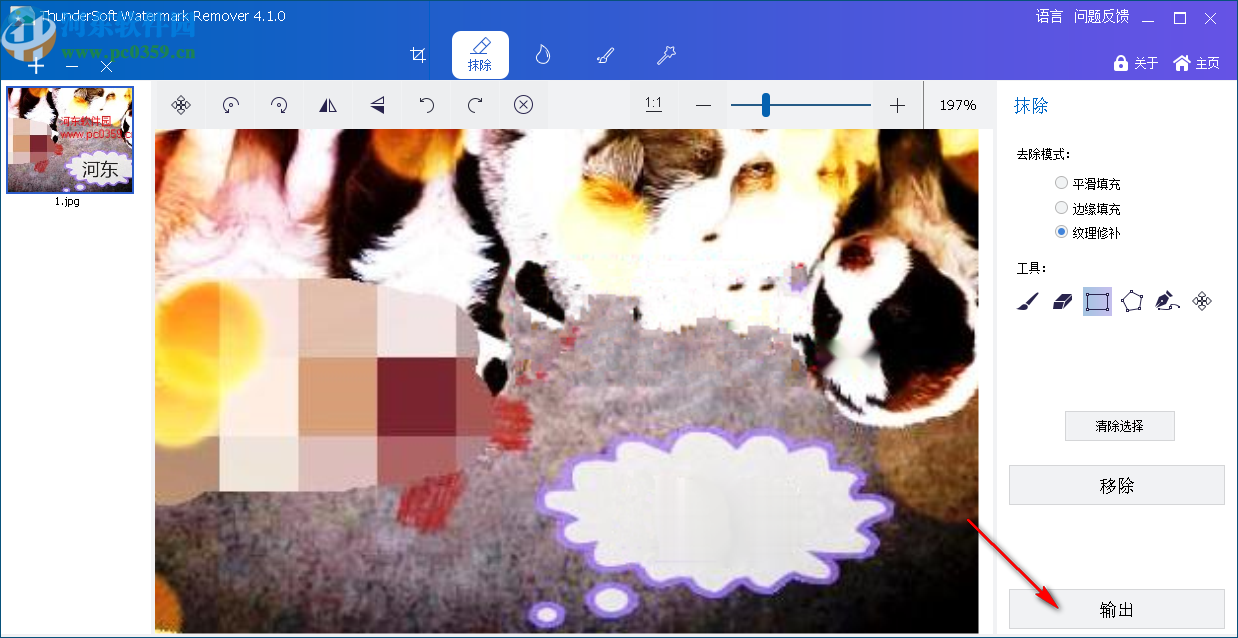Select the 纹理修补 removal mode
Screen dimensions: 1238x638
[1060, 231]
